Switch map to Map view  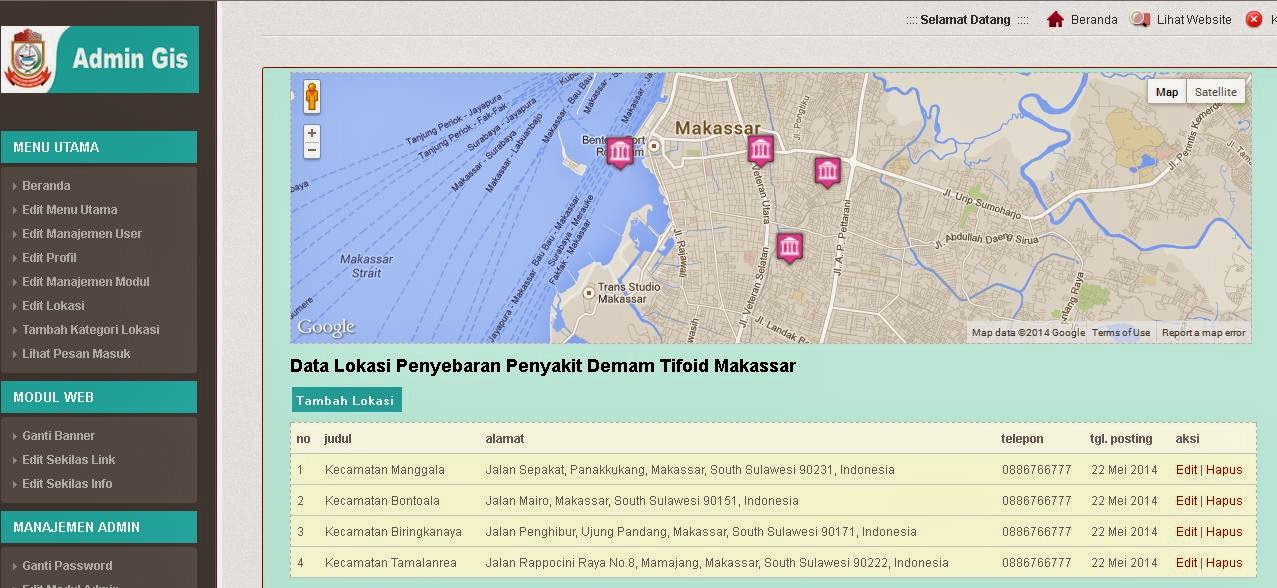[1167, 92]
